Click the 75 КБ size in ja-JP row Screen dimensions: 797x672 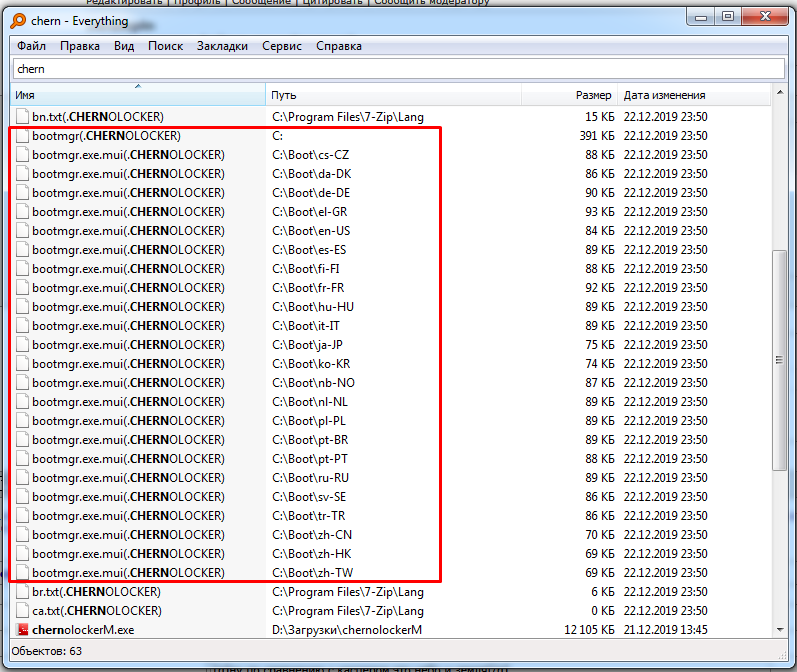pyautogui.click(x=600, y=345)
